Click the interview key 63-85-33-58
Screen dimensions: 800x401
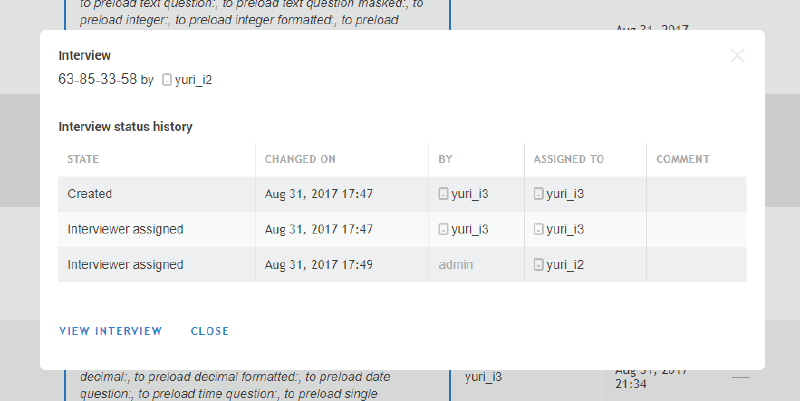coord(97,79)
